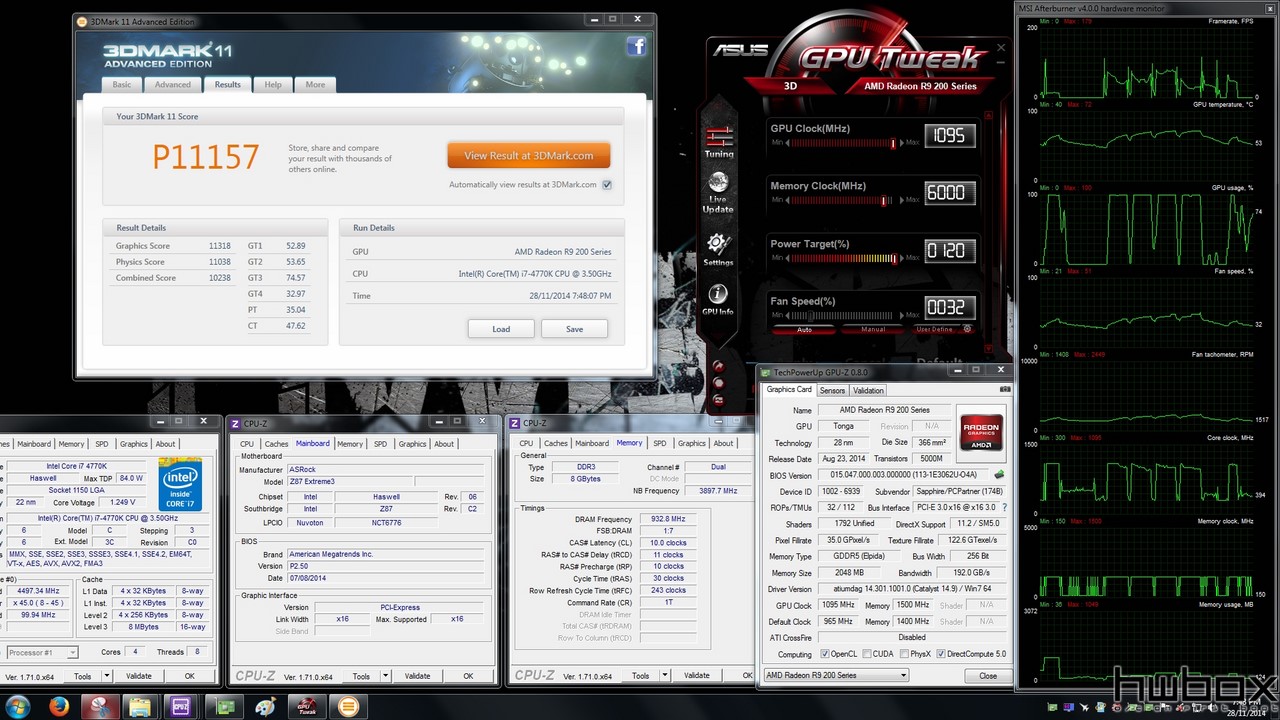Set fan mode to User Define
The width and height of the screenshot is (1280, 720).
pos(934,329)
